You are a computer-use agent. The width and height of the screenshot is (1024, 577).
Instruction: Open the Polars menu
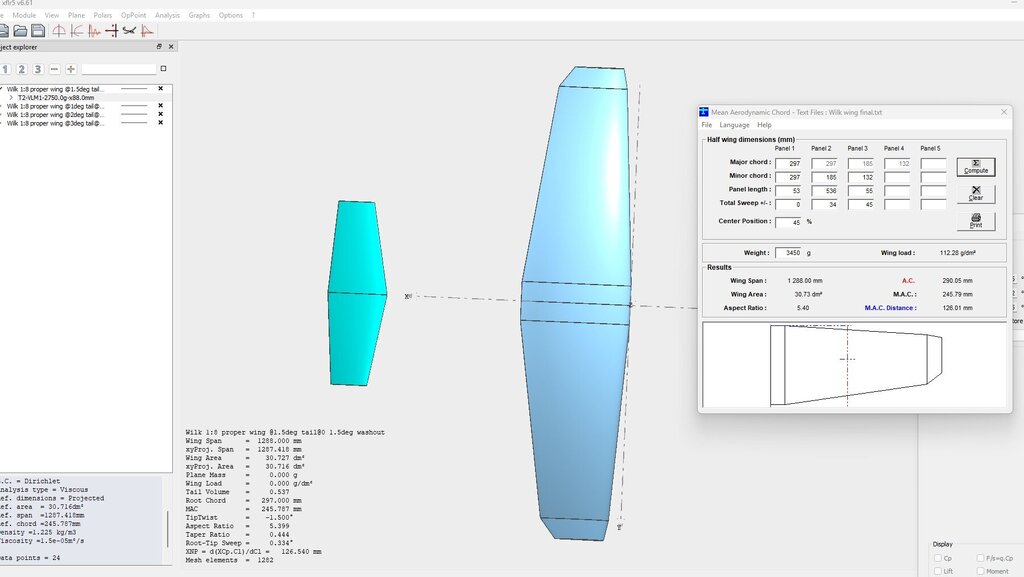pyautogui.click(x=103, y=16)
